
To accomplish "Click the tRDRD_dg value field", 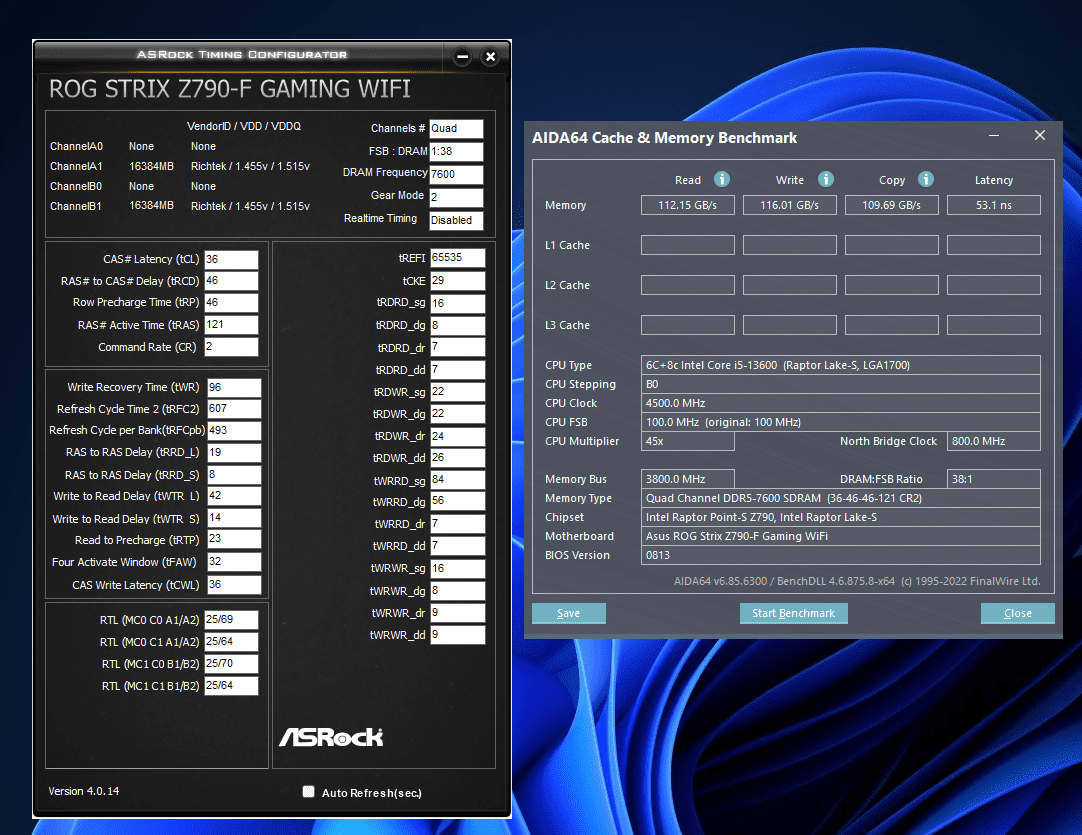I will (x=458, y=326).
